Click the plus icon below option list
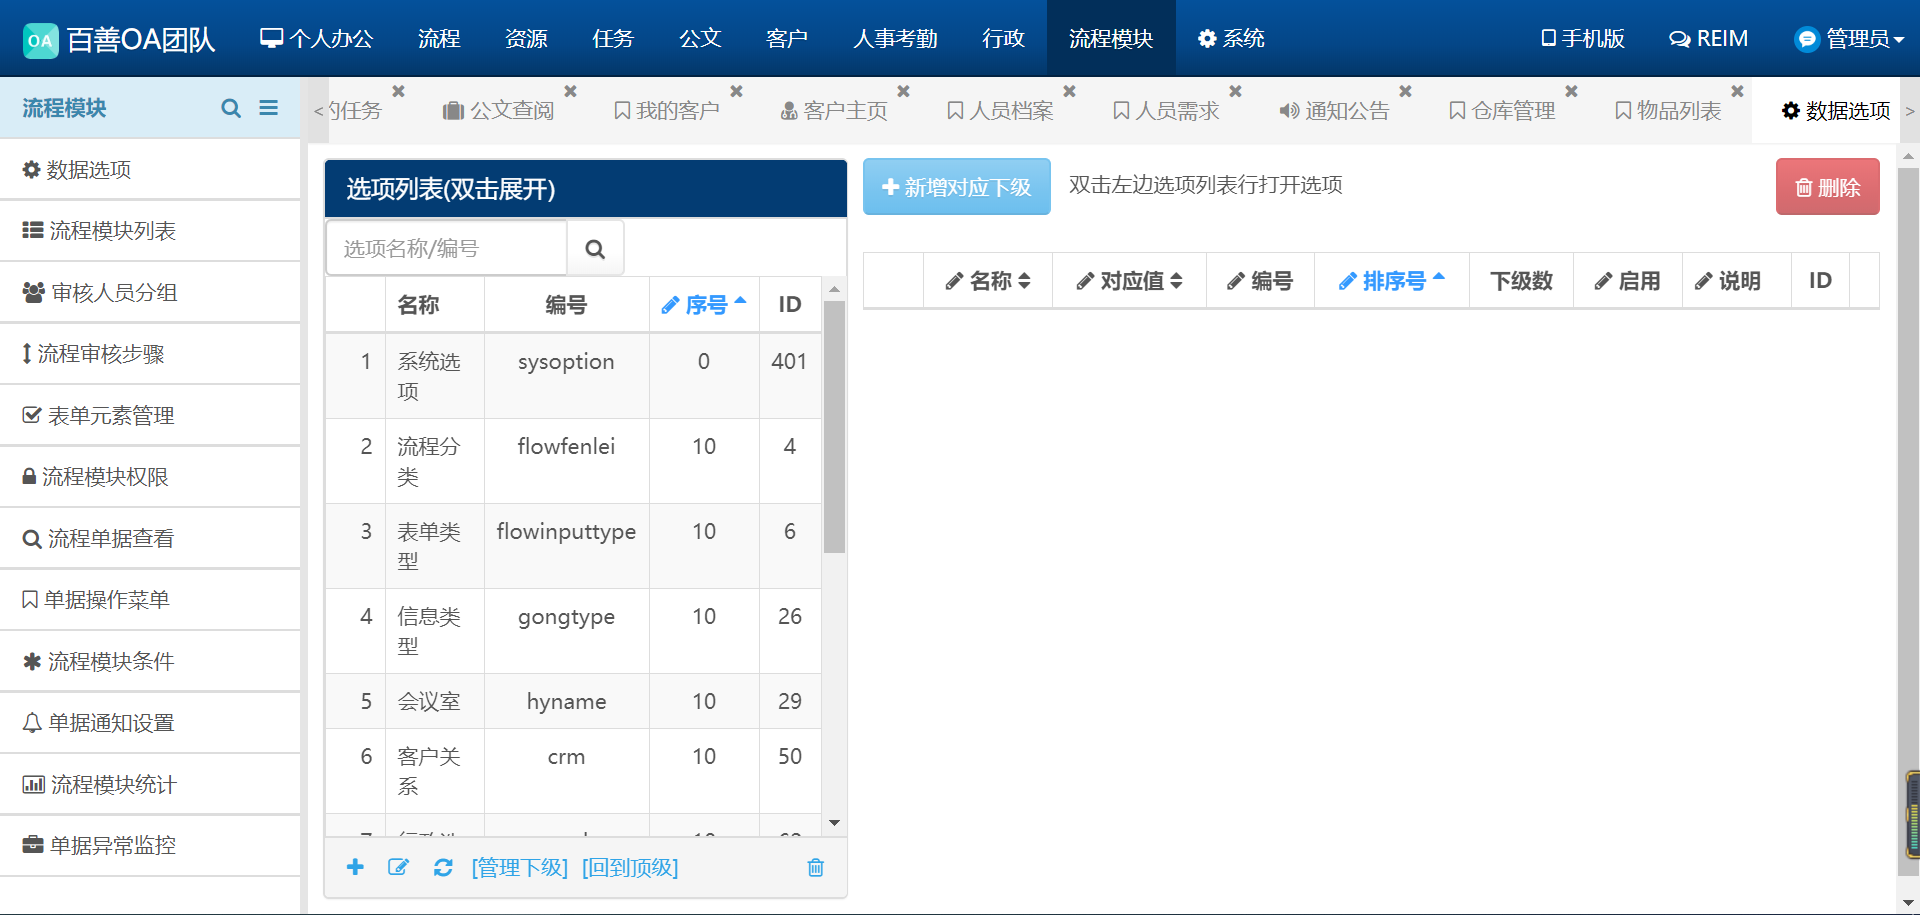The image size is (1920, 915). pyautogui.click(x=355, y=867)
